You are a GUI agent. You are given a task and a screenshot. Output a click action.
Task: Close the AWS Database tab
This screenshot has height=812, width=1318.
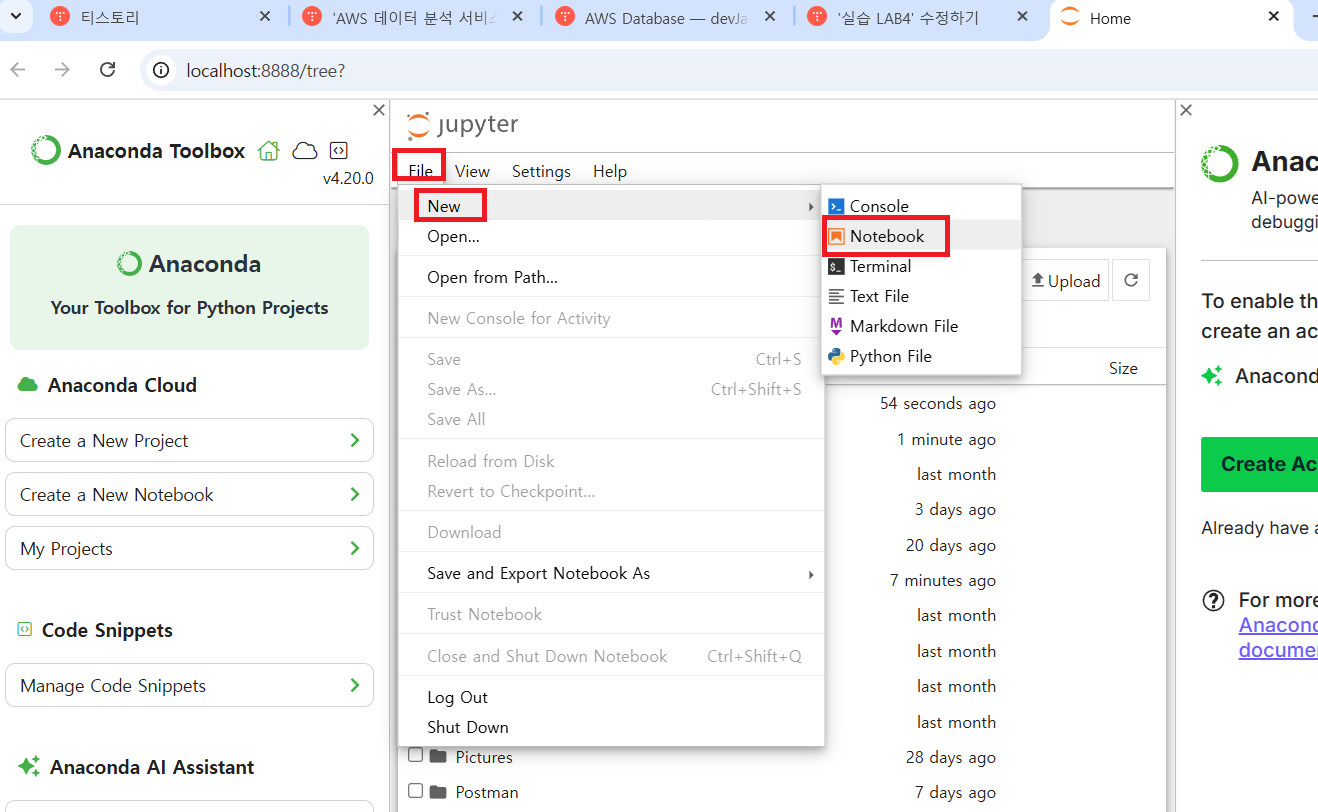(769, 17)
